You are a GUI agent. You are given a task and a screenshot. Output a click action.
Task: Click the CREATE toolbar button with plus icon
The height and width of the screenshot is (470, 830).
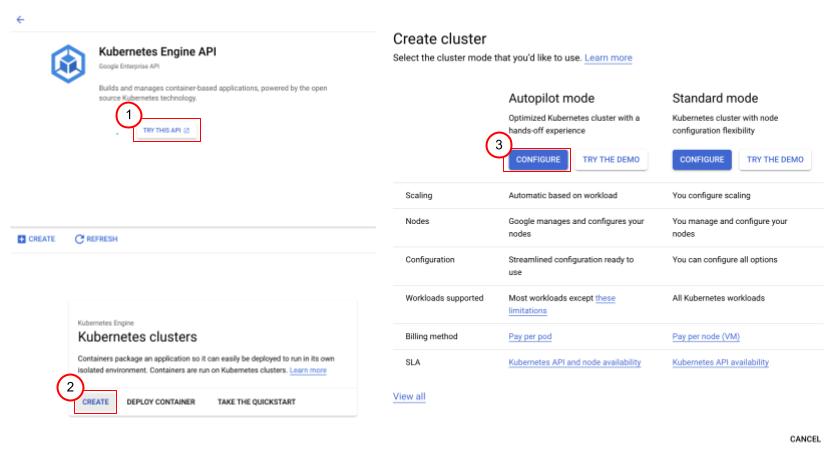[36, 239]
